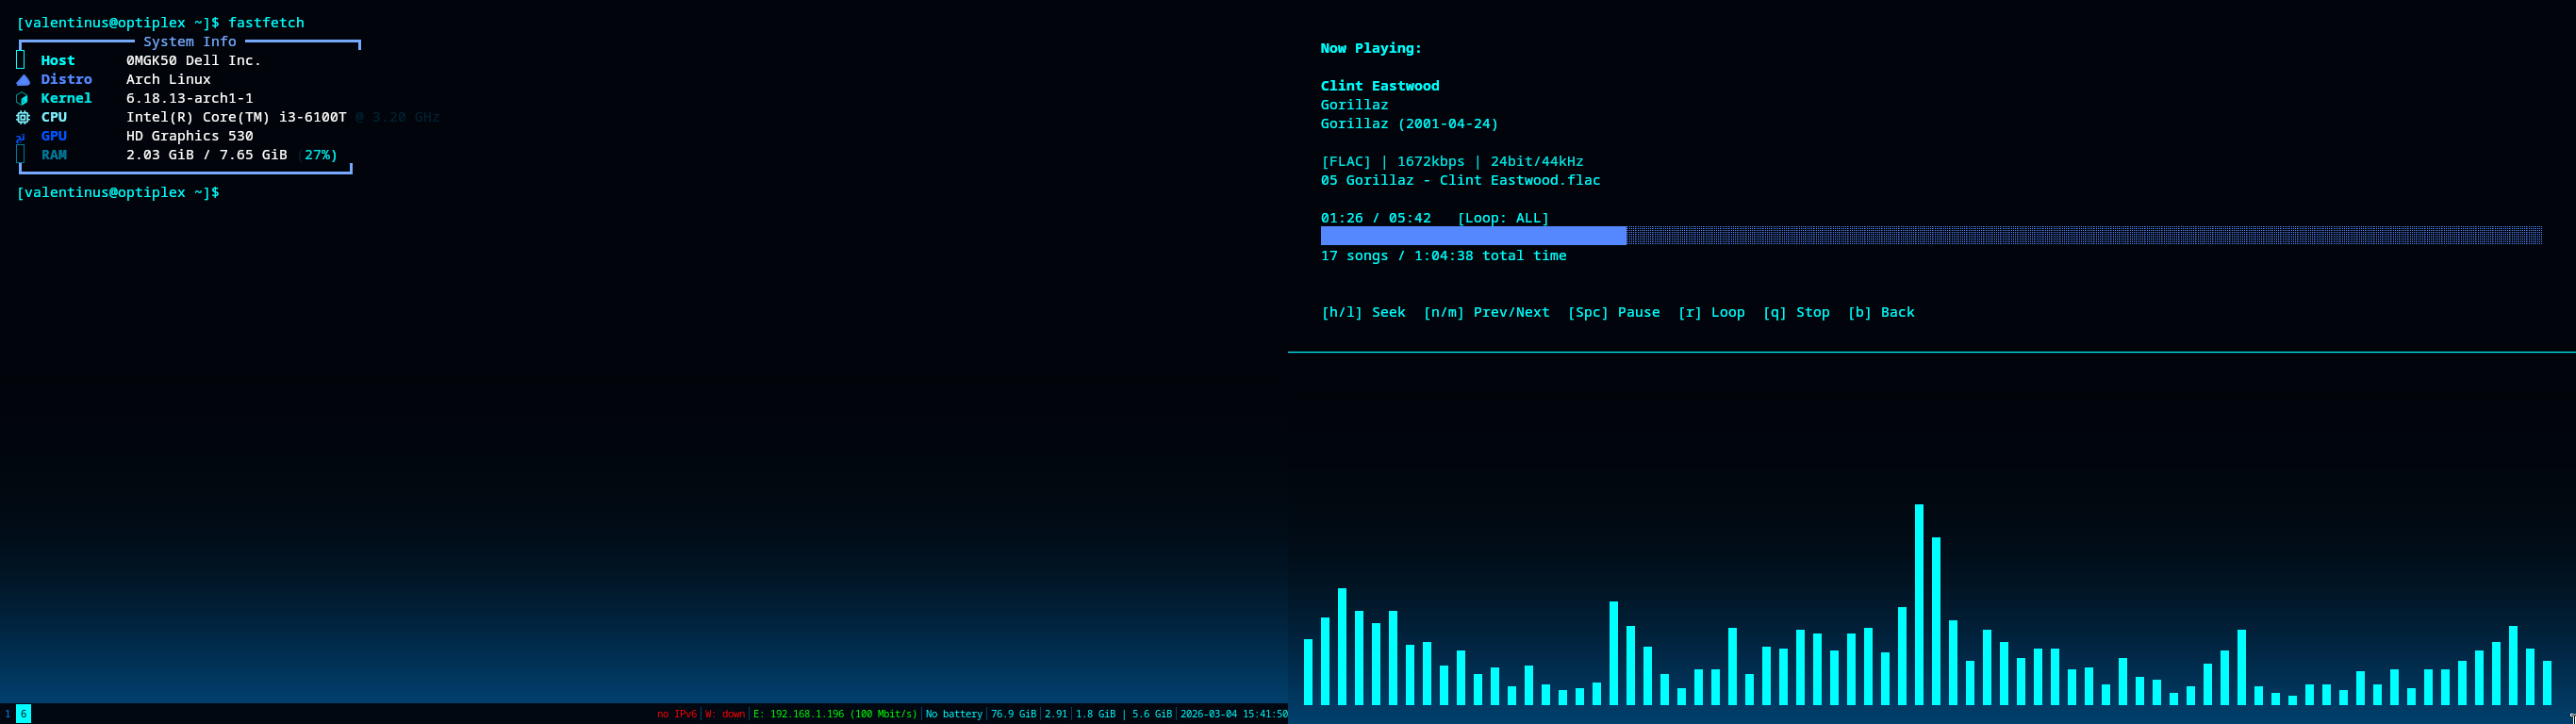Click the 'fastfetch' command text
Screen dimensions: 2576x724
[266, 23]
